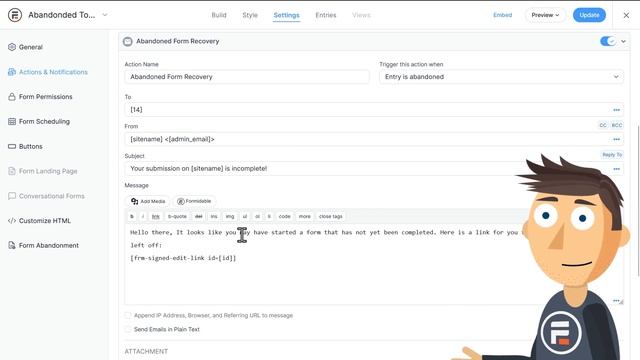Apply italic with the i quicktag
Image resolution: width=640 pixels, height=360 pixels.
tap(142, 216)
